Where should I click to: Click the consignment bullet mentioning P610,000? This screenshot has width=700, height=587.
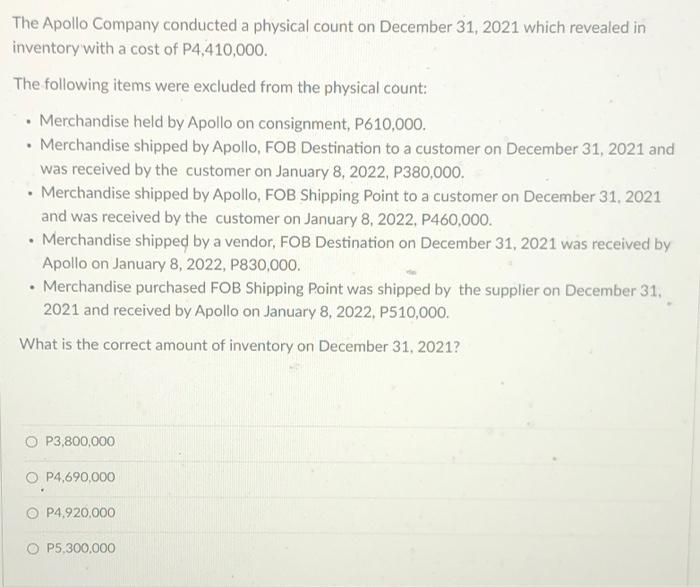pyautogui.click(x=233, y=122)
